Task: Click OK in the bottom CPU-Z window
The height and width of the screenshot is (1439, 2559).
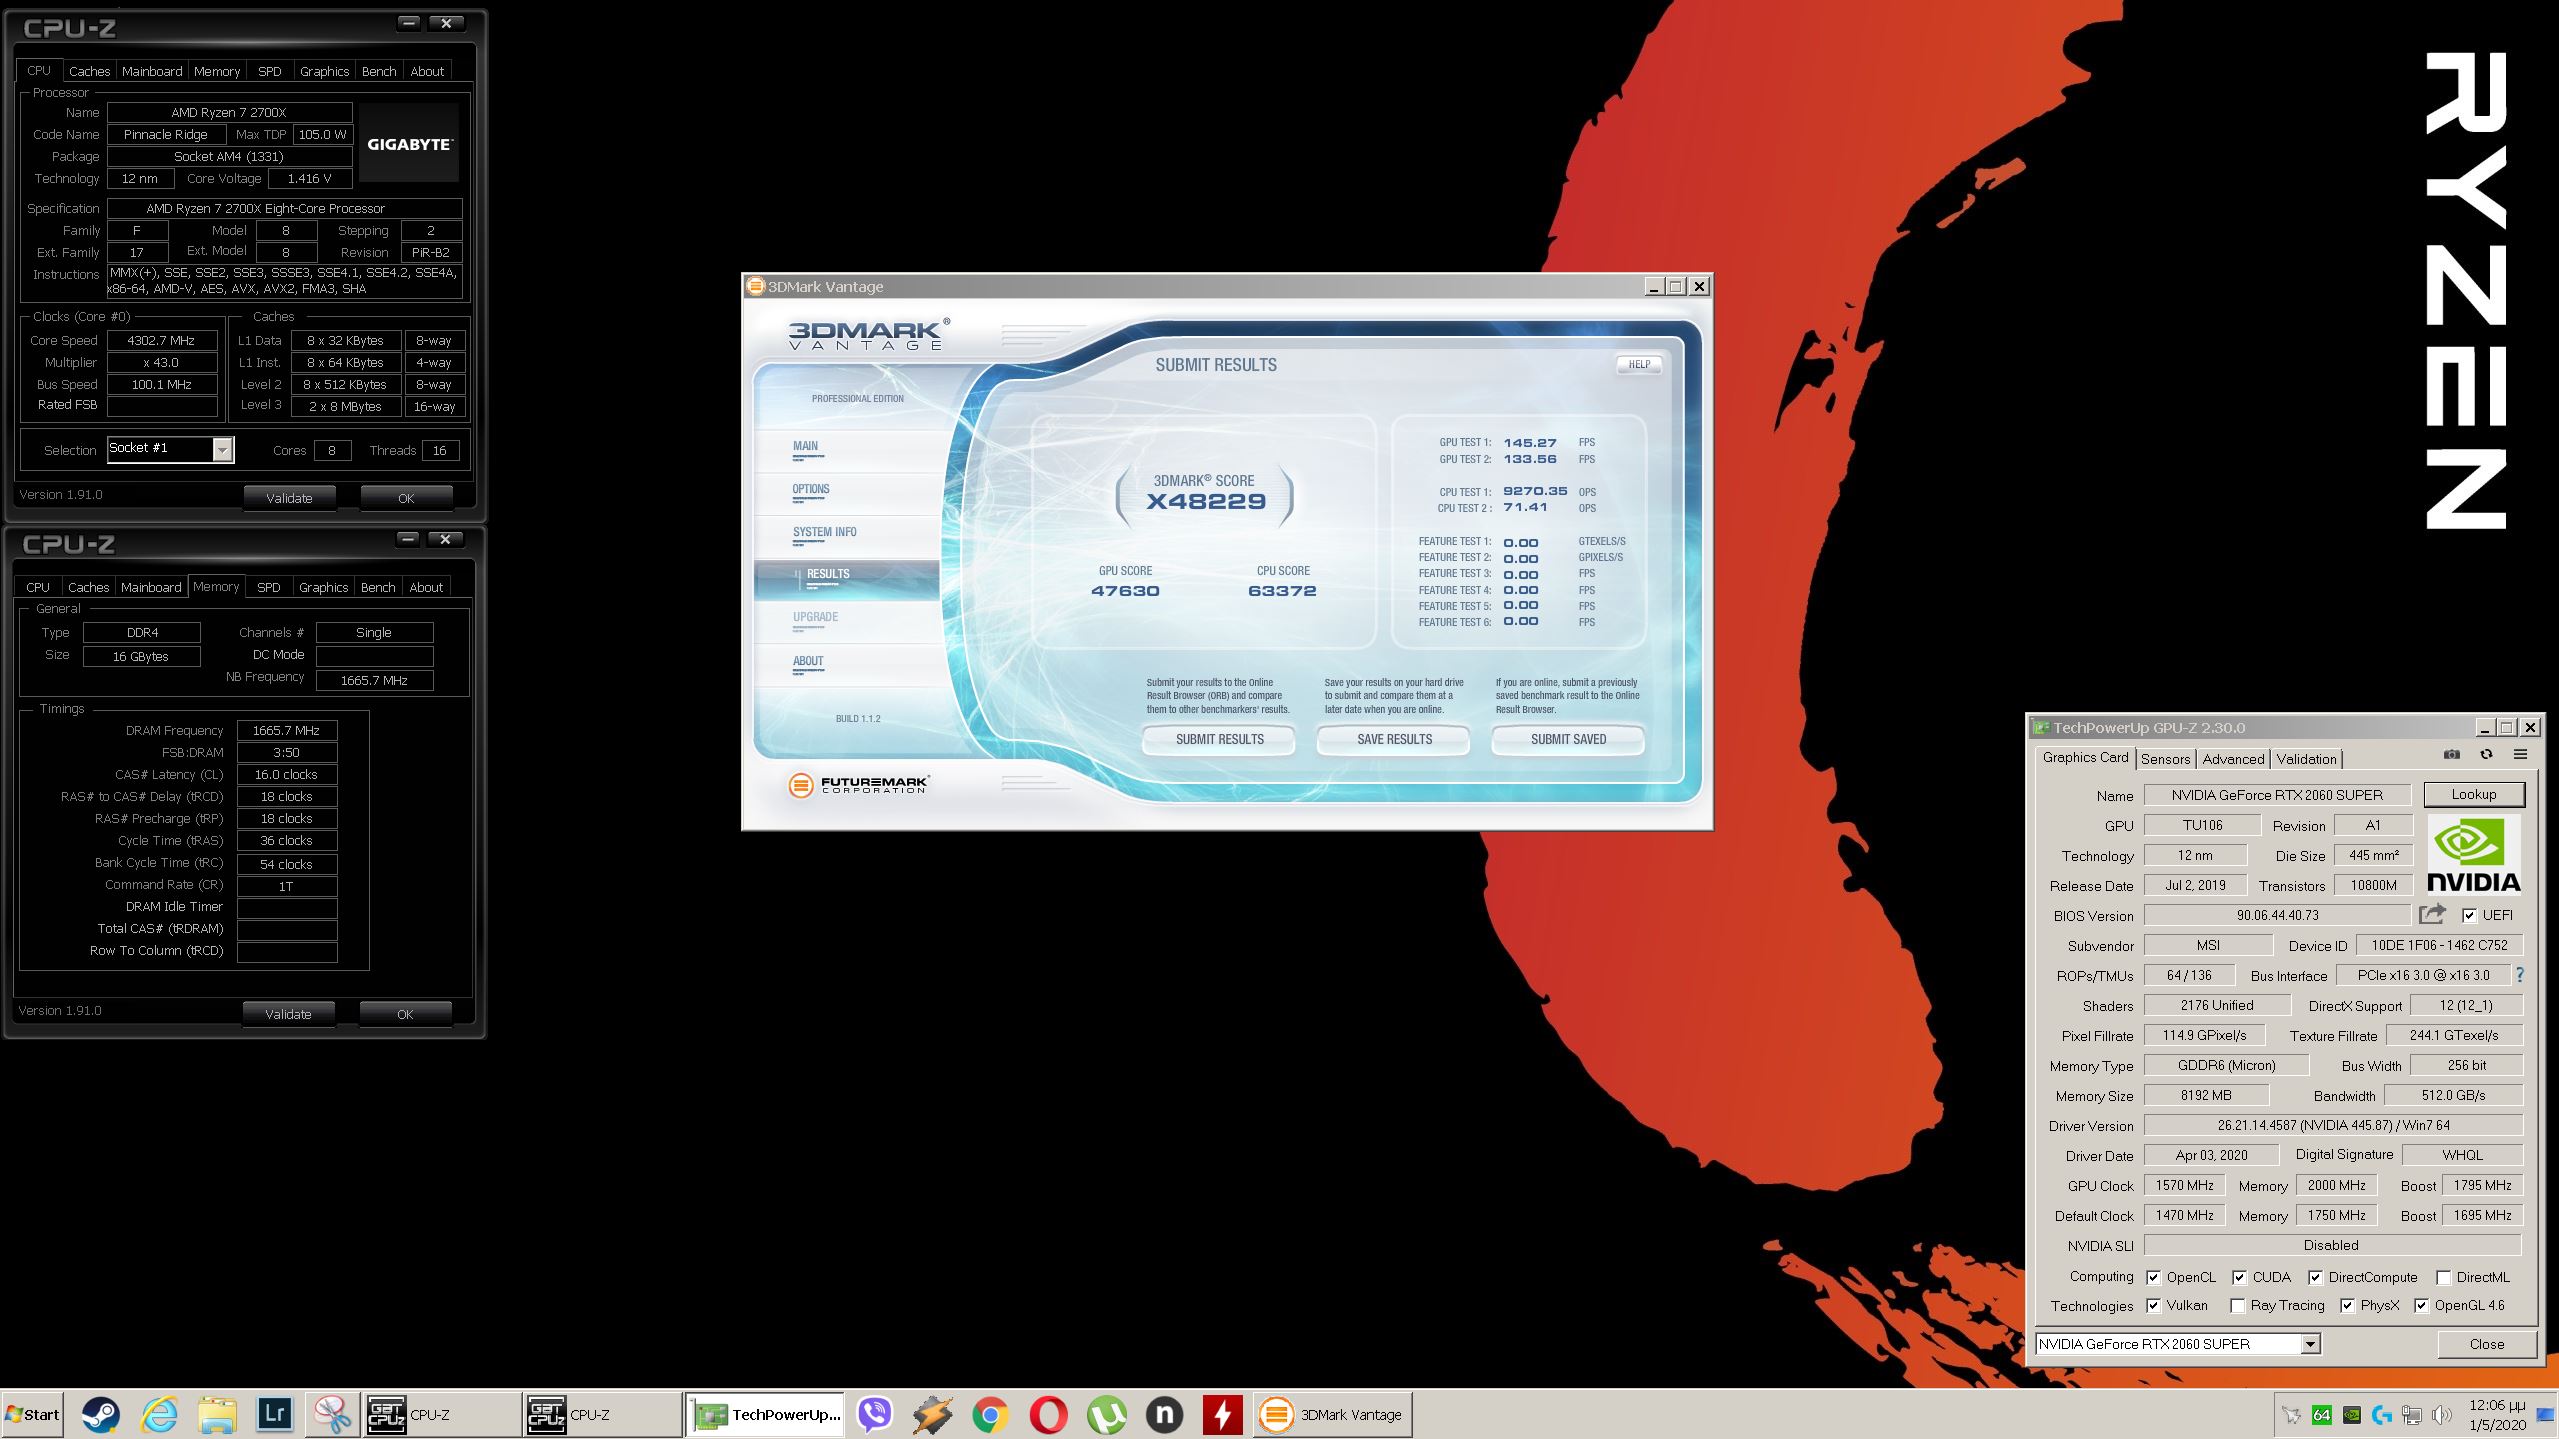Action: (405, 1014)
